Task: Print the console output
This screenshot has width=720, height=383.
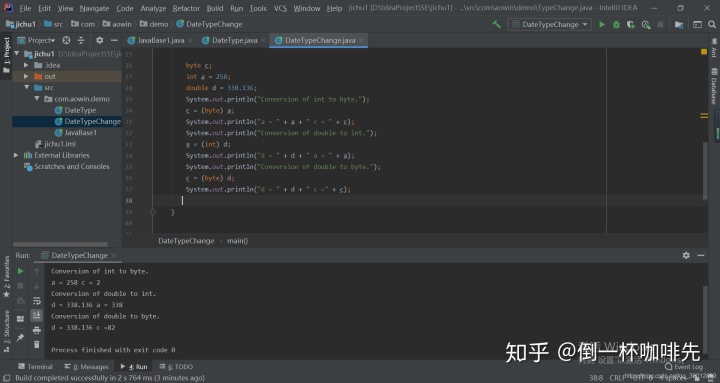Action: tap(37, 330)
